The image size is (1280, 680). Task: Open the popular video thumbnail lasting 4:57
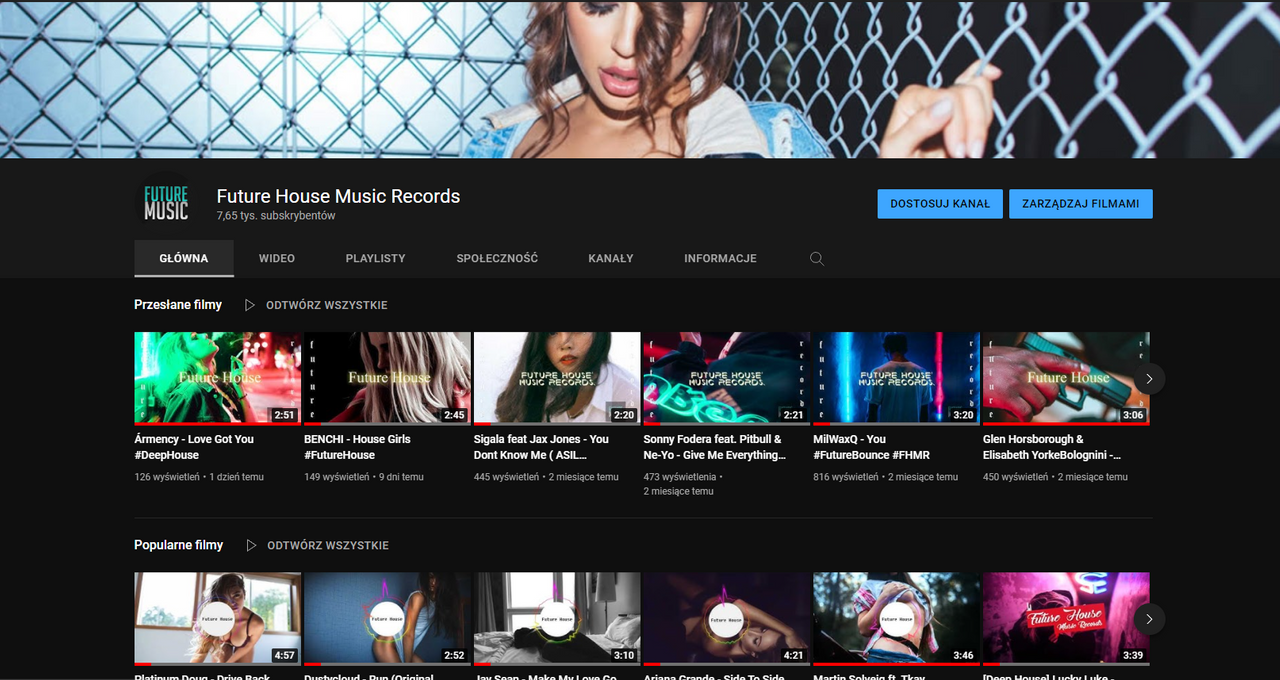(x=218, y=619)
